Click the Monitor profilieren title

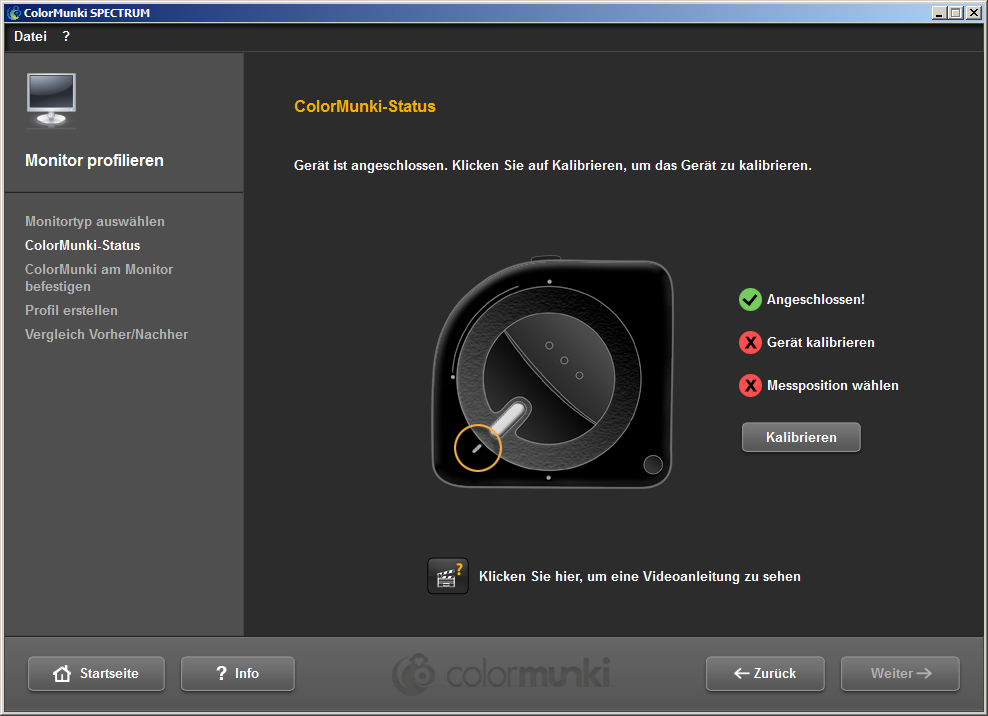(x=95, y=160)
